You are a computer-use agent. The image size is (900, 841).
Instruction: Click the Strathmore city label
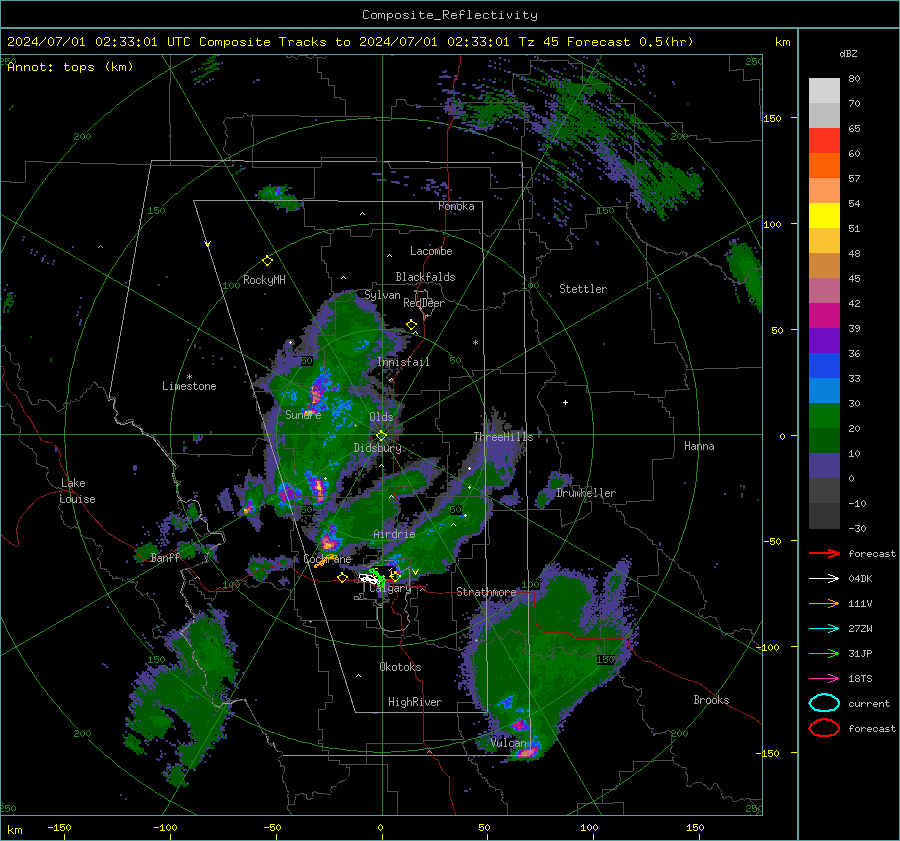486,592
